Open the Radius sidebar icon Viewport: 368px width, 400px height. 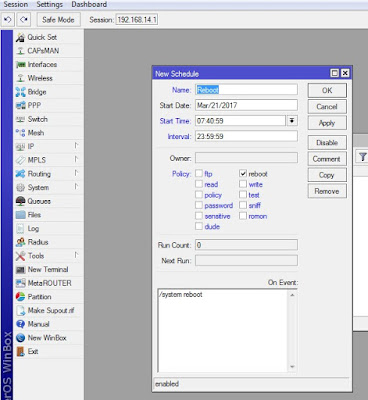(x=20, y=242)
